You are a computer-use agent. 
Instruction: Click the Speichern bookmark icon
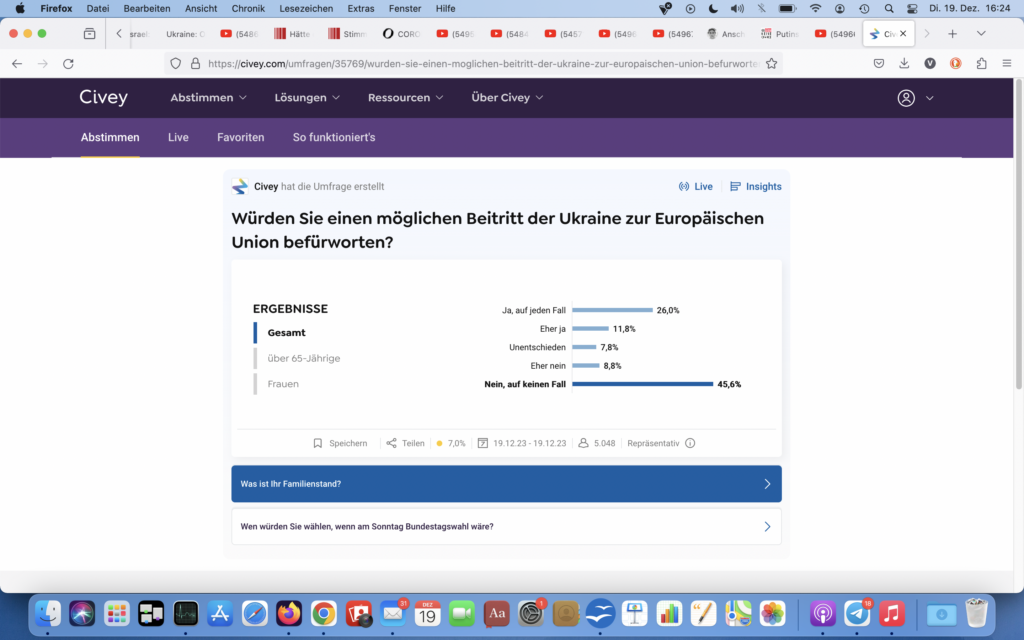[x=318, y=443]
